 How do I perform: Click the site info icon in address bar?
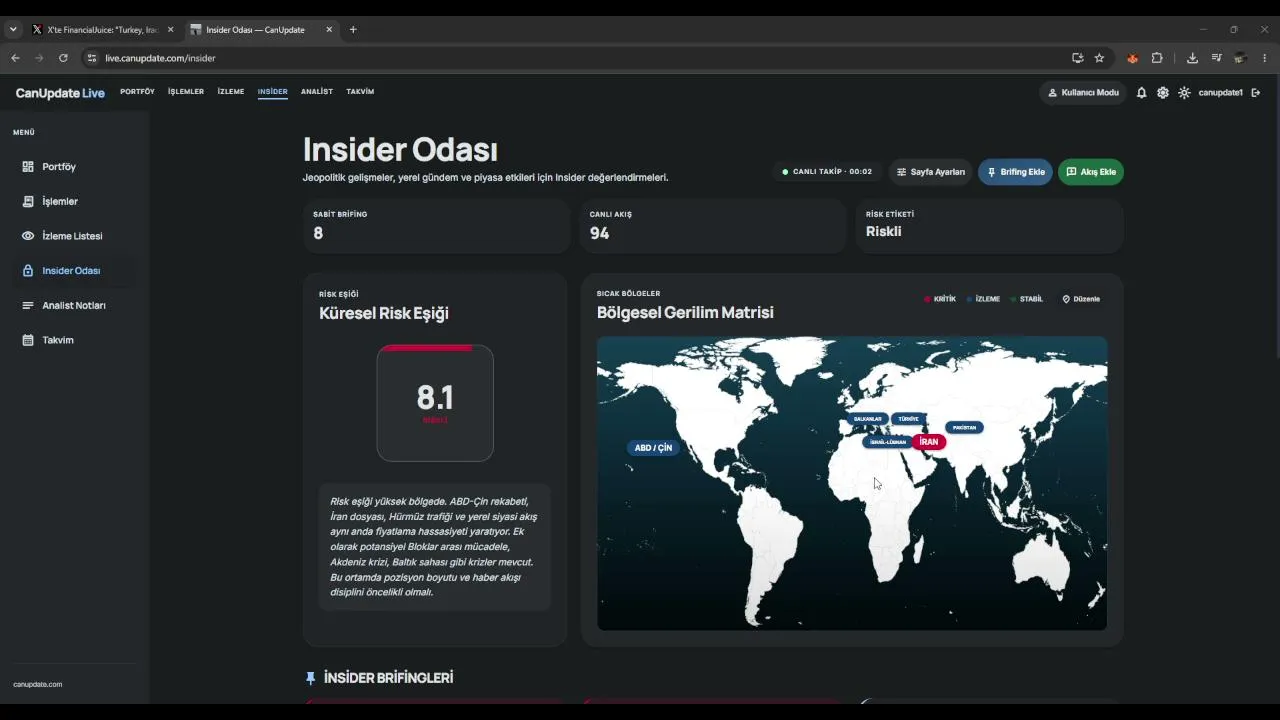(x=92, y=58)
